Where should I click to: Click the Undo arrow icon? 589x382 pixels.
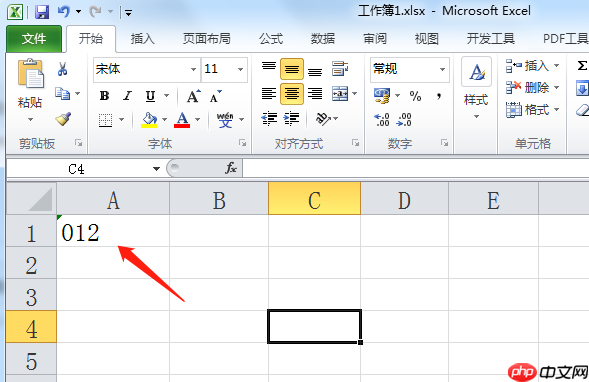pyautogui.click(x=64, y=12)
